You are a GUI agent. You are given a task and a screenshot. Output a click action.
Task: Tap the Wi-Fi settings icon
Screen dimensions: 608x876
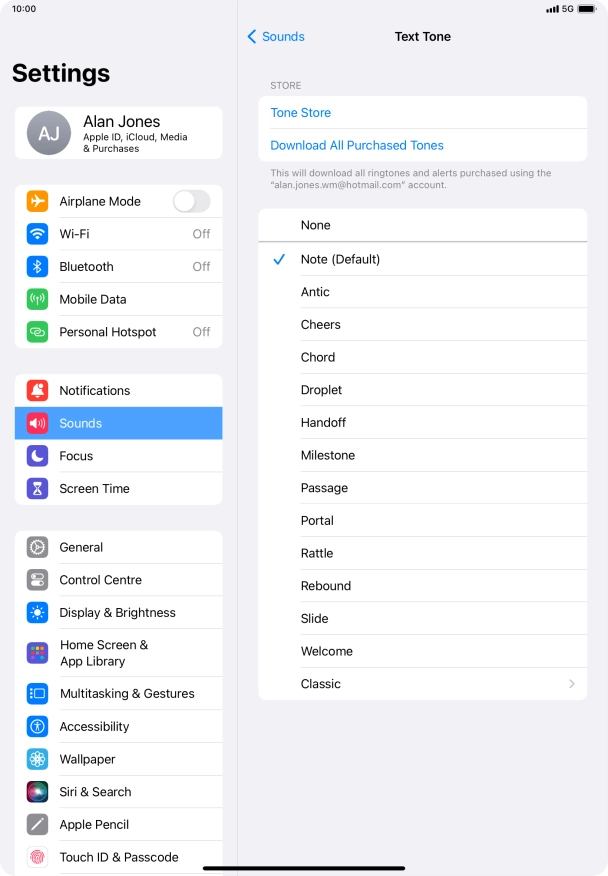pyautogui.click(x=37, y=234)
